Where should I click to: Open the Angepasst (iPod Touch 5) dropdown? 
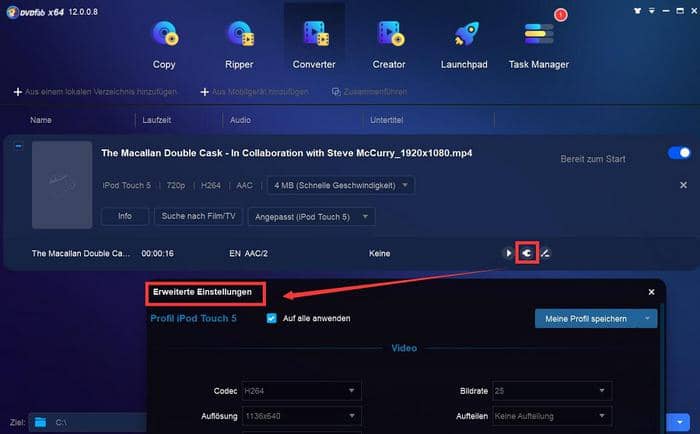coord(311,217)
